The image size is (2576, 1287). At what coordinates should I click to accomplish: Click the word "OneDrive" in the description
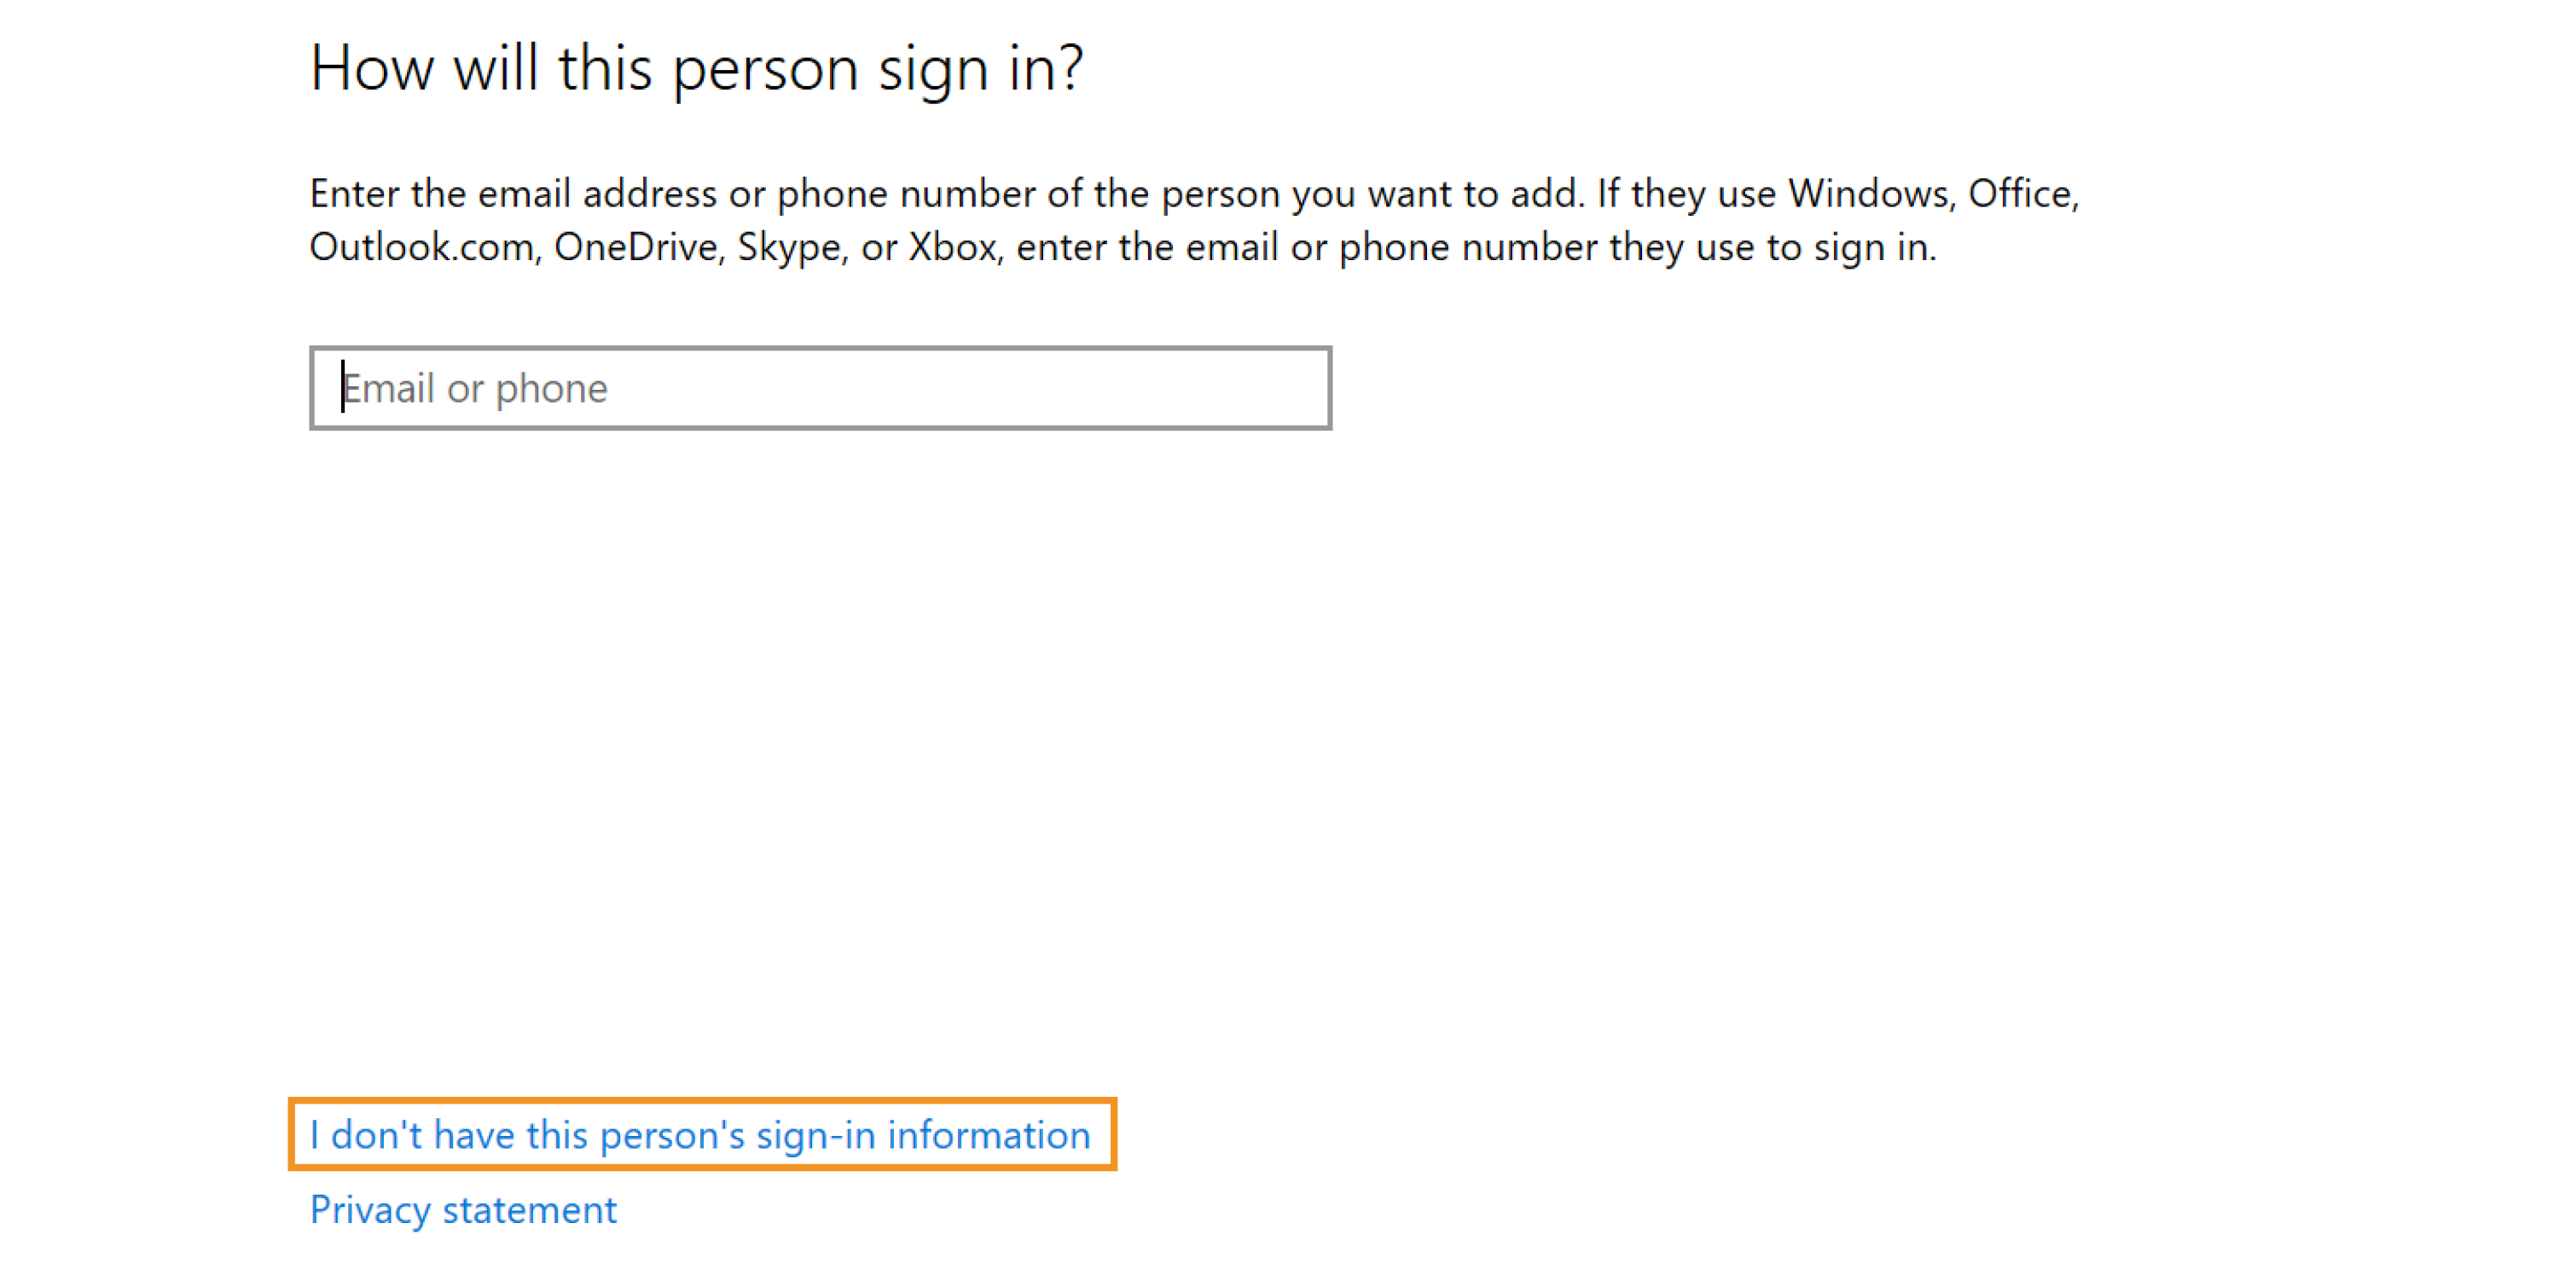click(x=637, y=247)
